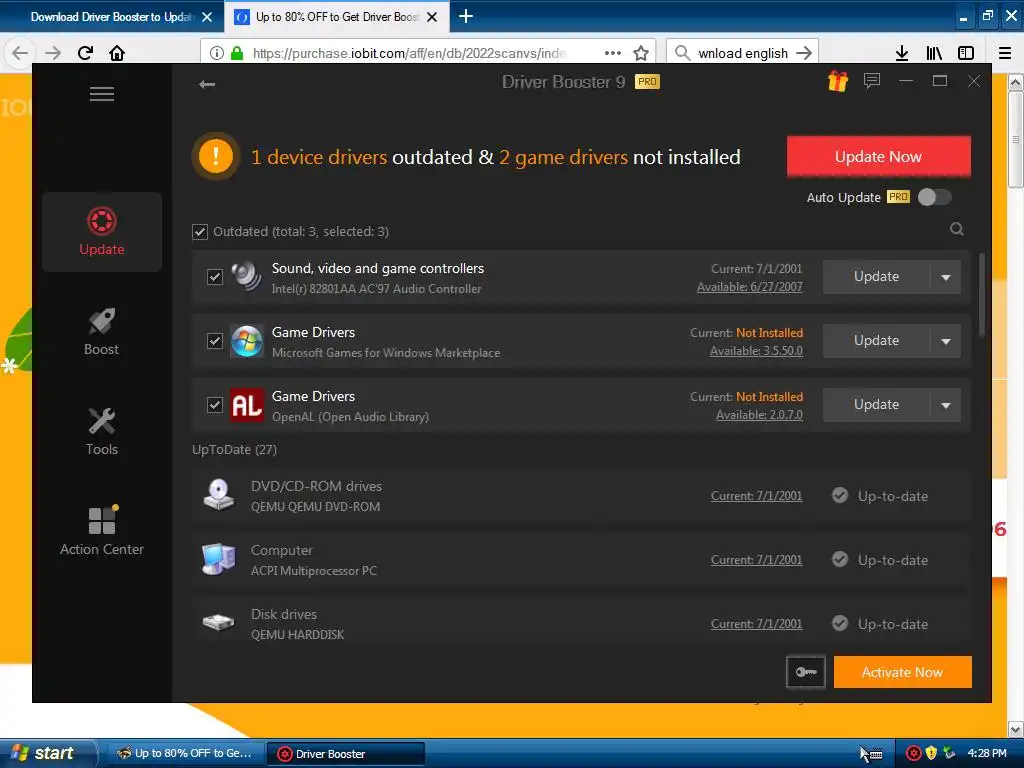Click the orange Activate Now button

[x=903, y=672]
